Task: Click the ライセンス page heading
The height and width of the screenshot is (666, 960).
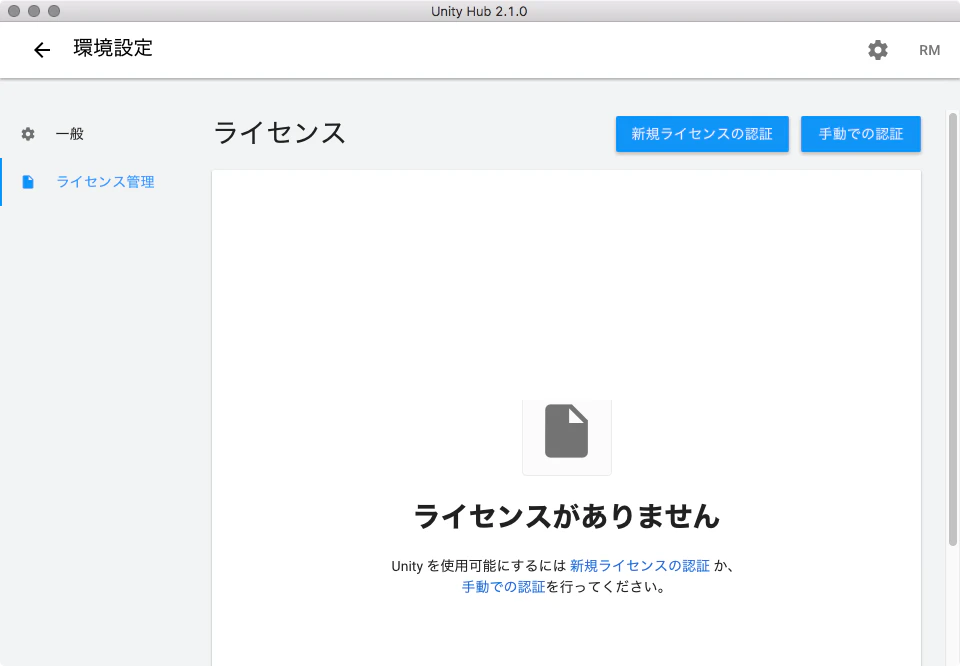Action: point(278,133)
